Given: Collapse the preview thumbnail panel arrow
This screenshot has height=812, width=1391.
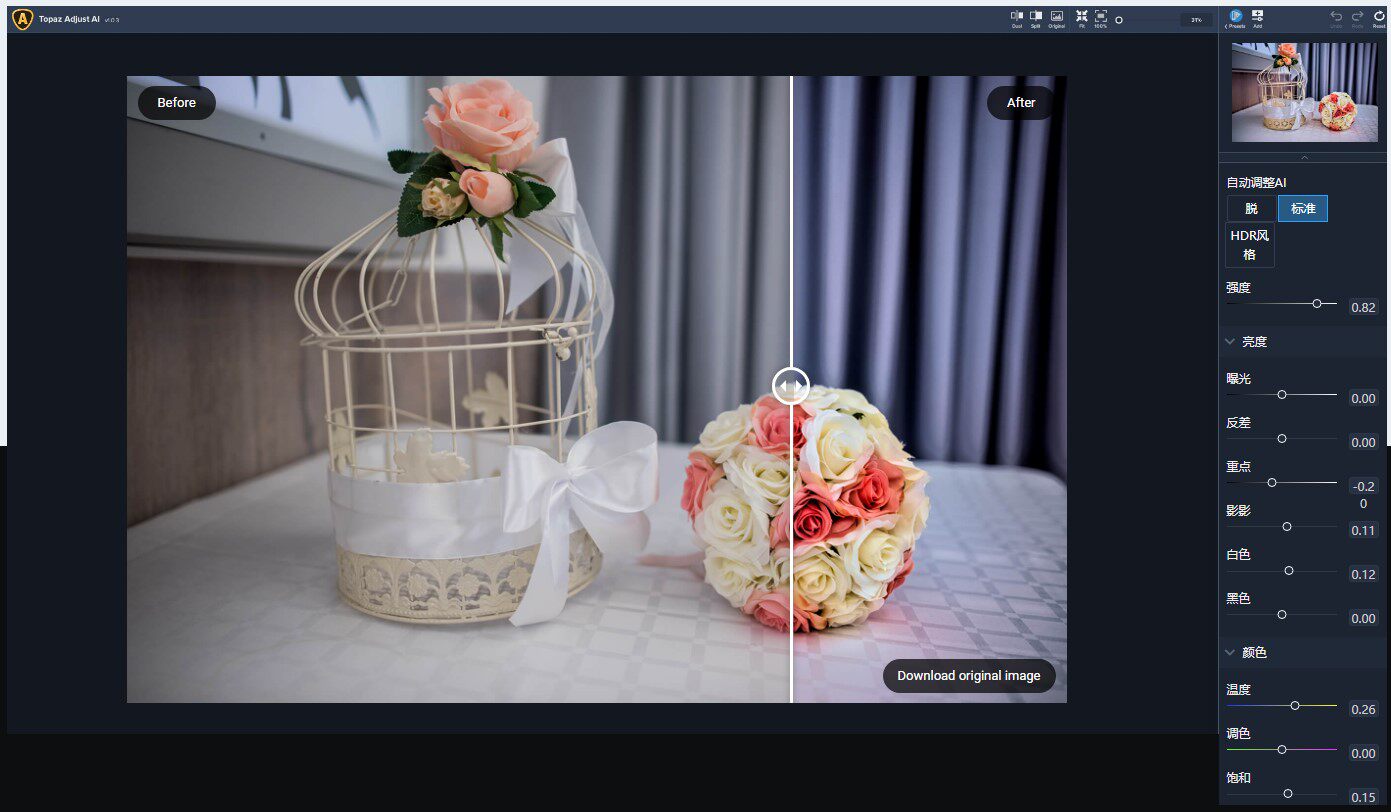Looking at the screenshot, I should (1304, 157).
